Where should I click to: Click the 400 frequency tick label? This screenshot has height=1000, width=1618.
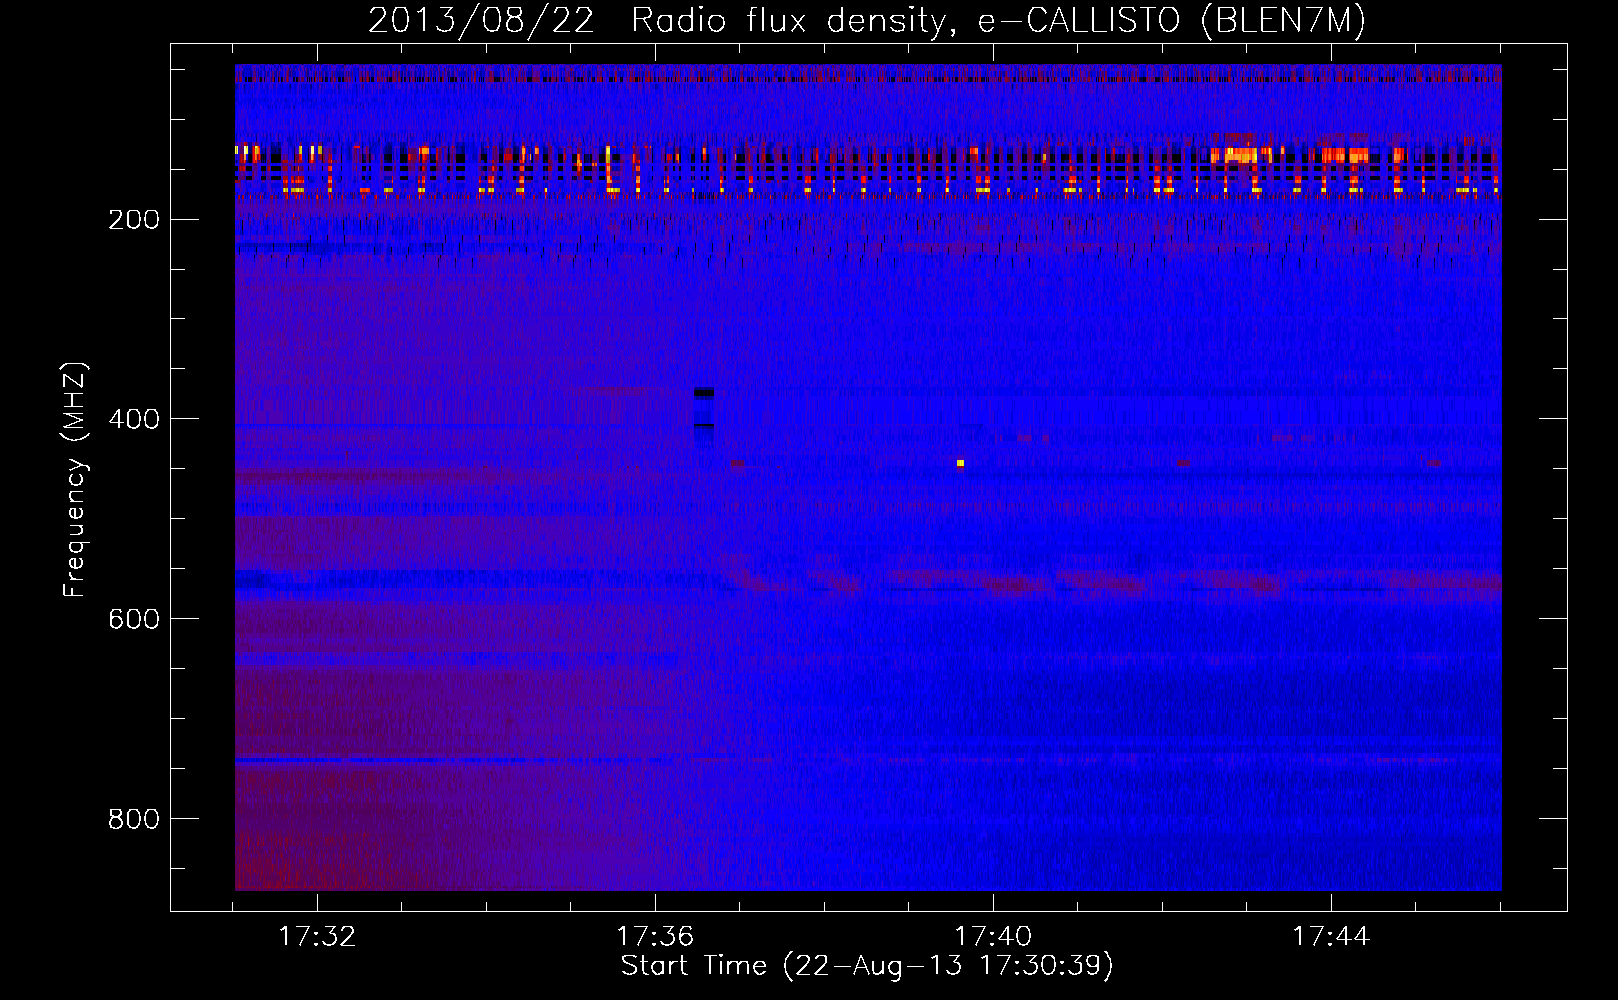pyautogui.click(x=133, y=419)
